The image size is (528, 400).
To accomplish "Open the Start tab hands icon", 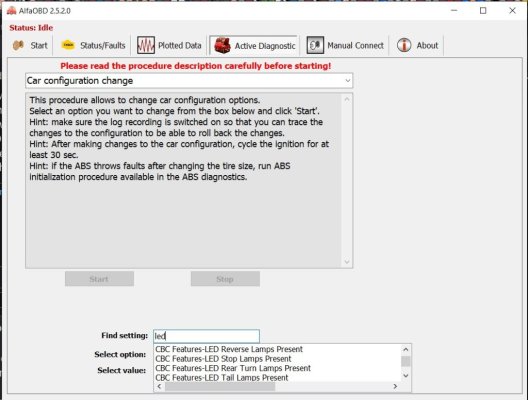I will point(18,45).
